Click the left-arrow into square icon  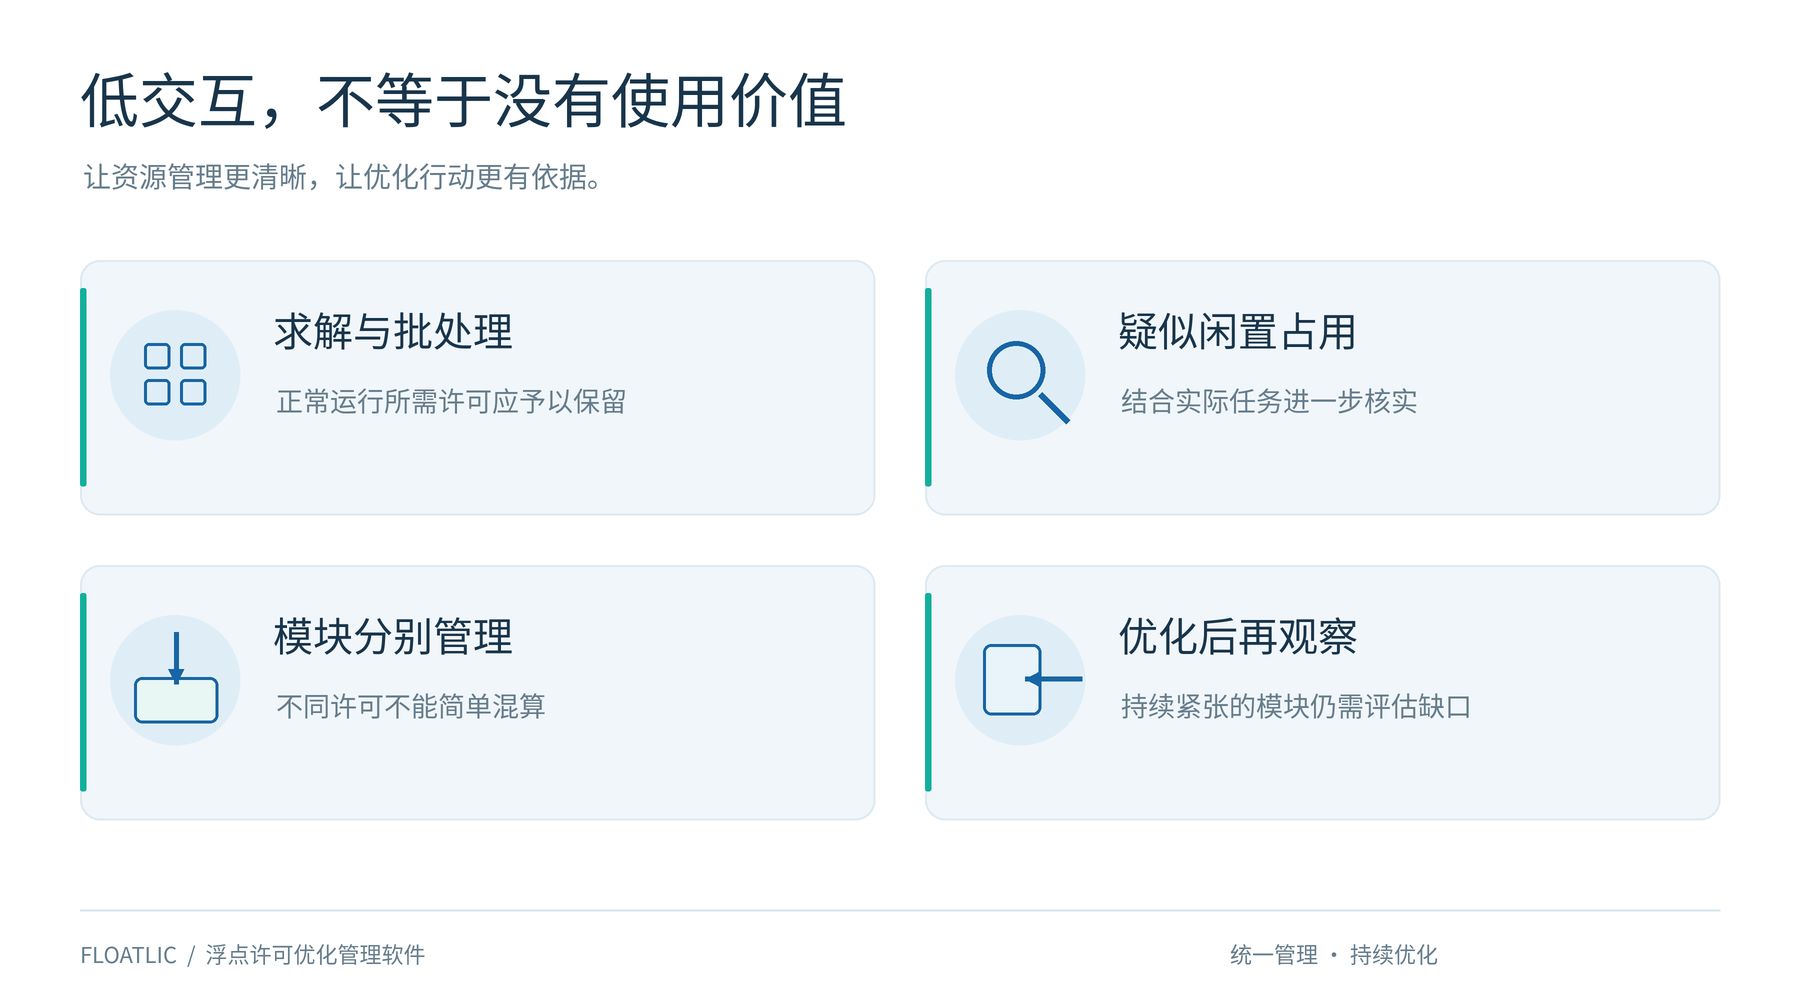coord(1032,680)
